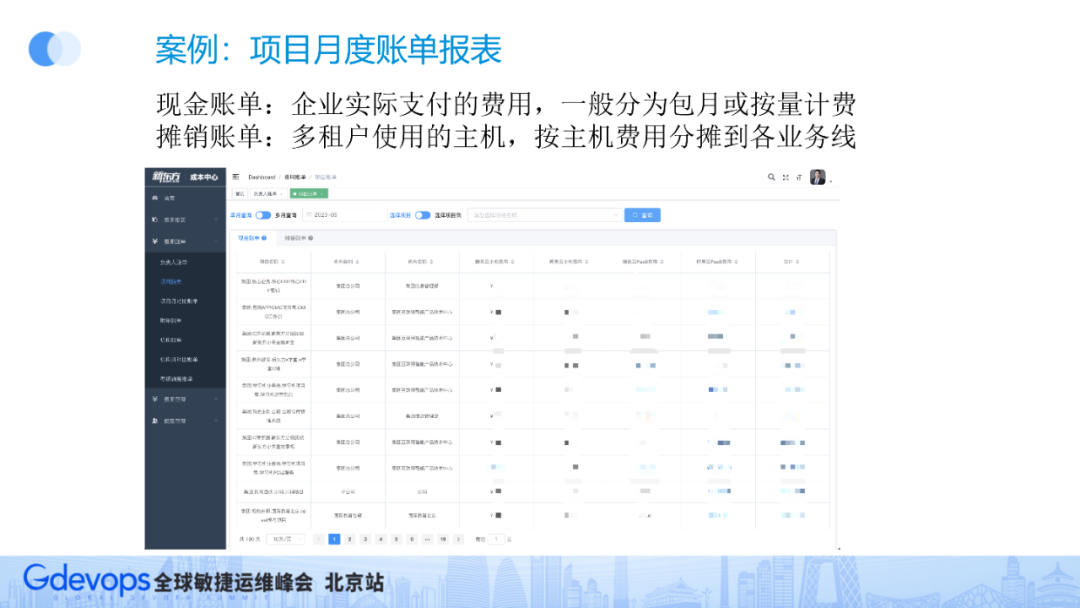Click the help icon on the first bill tab
This screenshot has width=1080, height=608.
[x=264, y=238]
